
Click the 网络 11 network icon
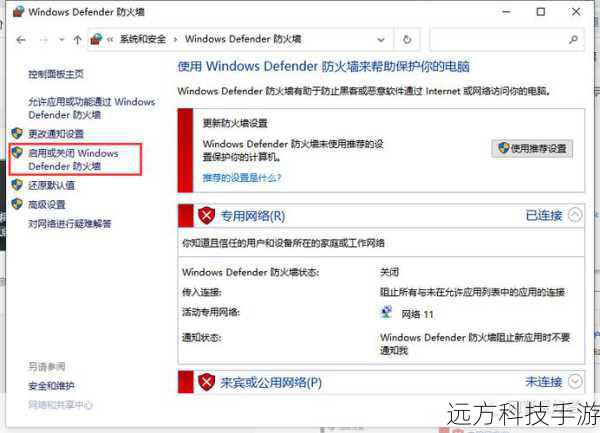(386, 313)
